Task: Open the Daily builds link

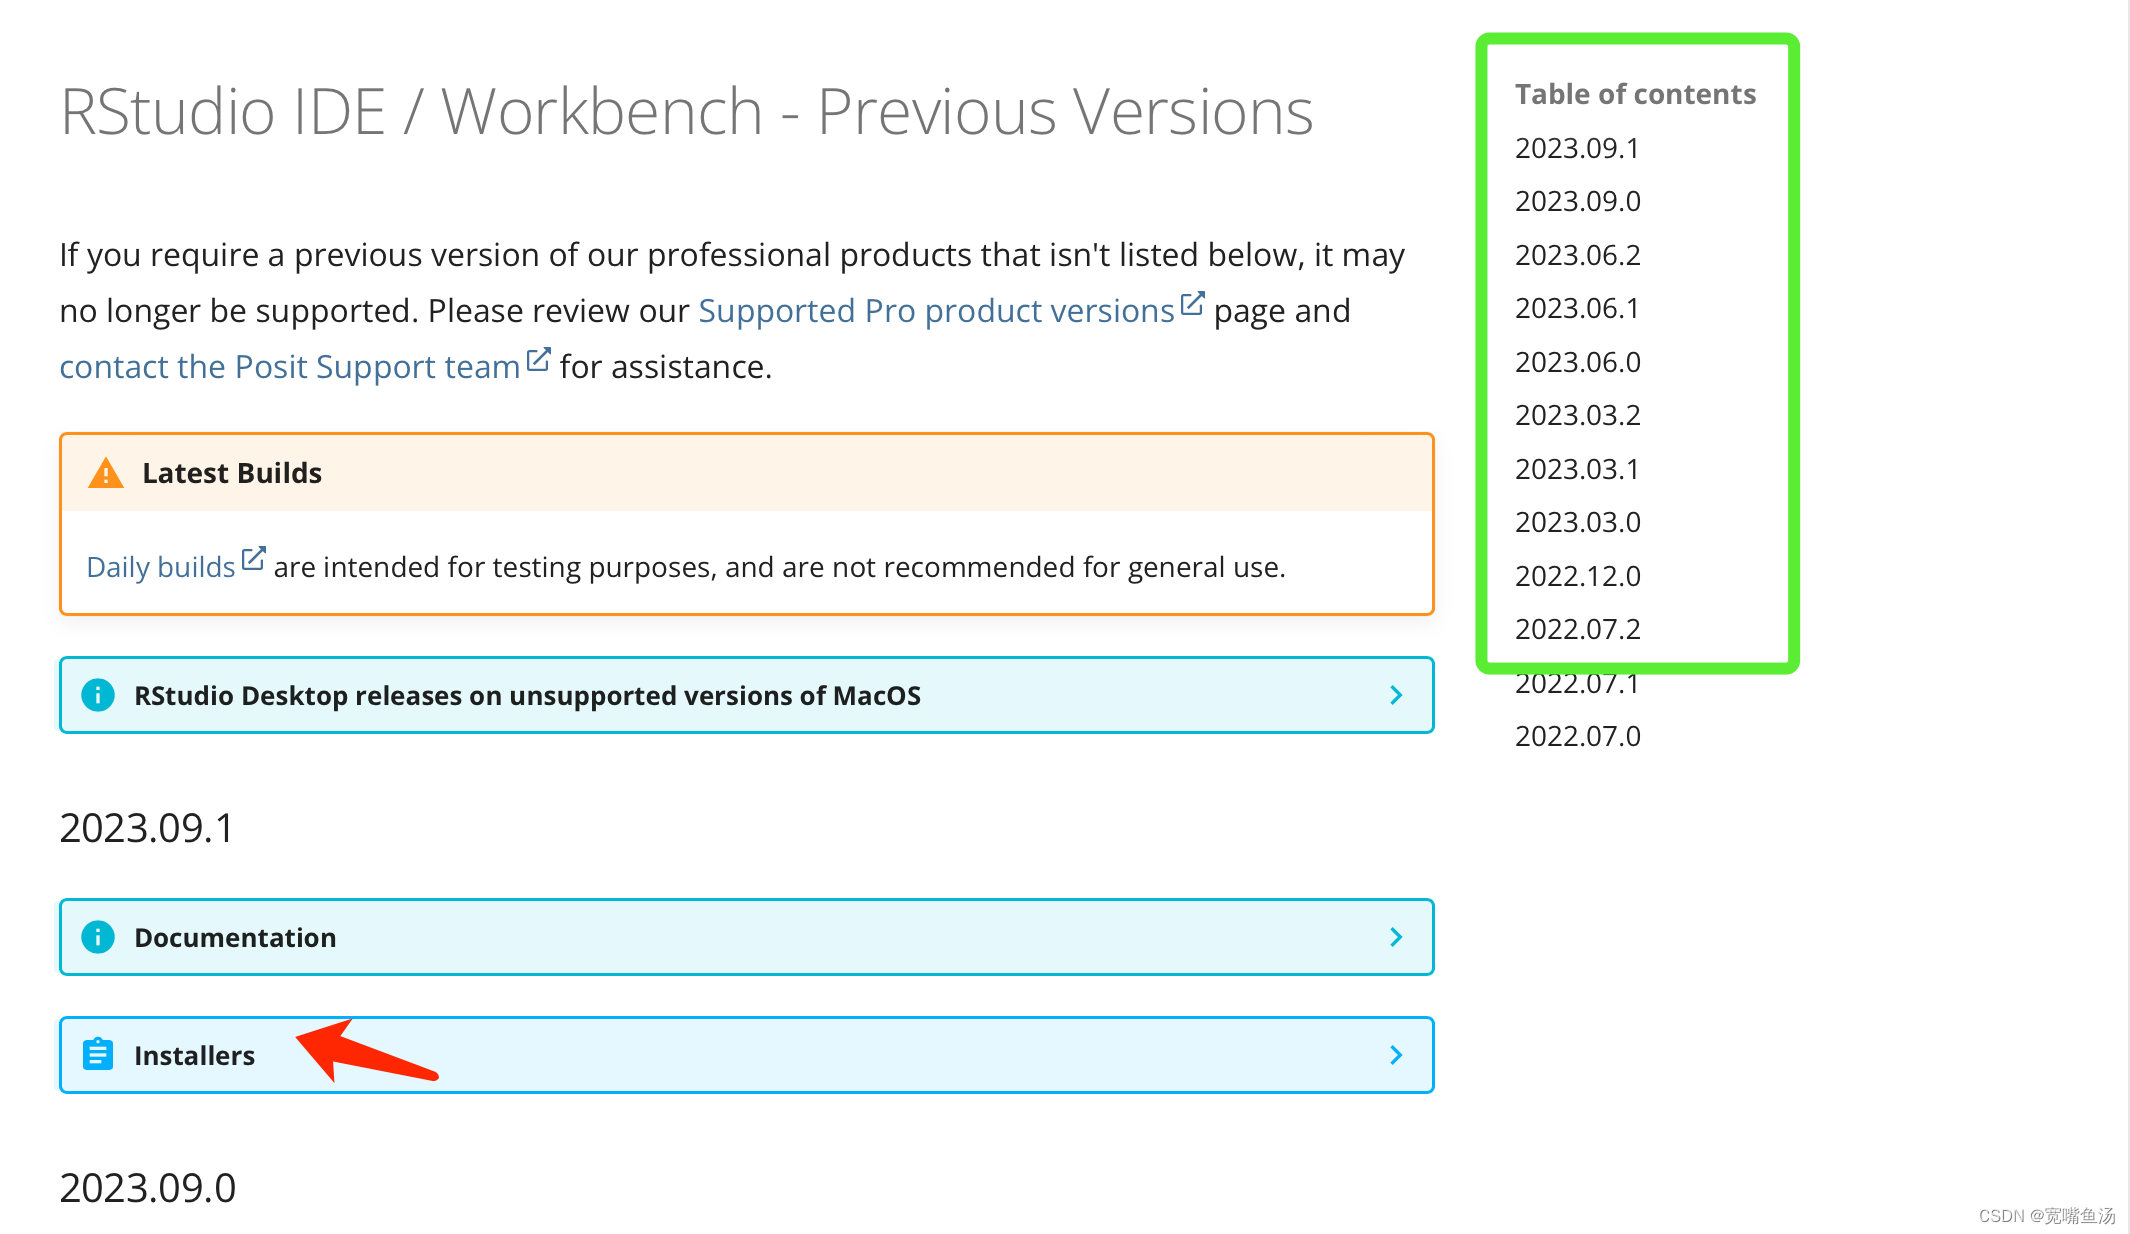Action: click(160, 567)
